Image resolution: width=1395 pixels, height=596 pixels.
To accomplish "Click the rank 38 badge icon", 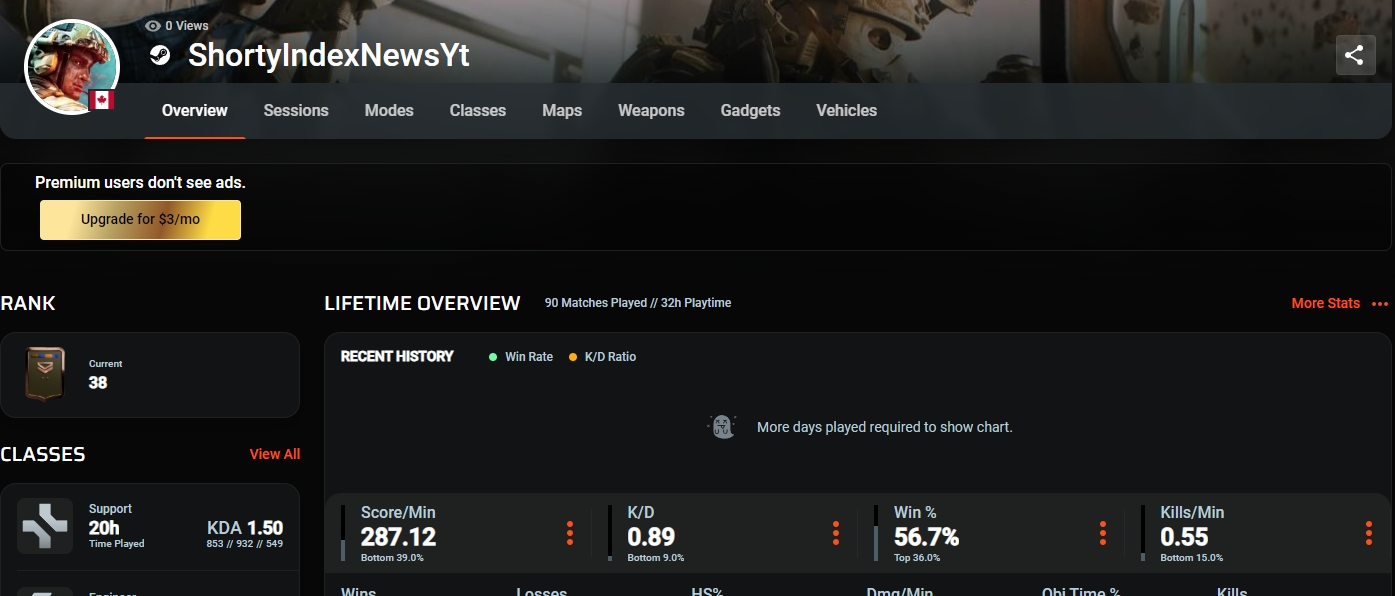I will point(45,374).
